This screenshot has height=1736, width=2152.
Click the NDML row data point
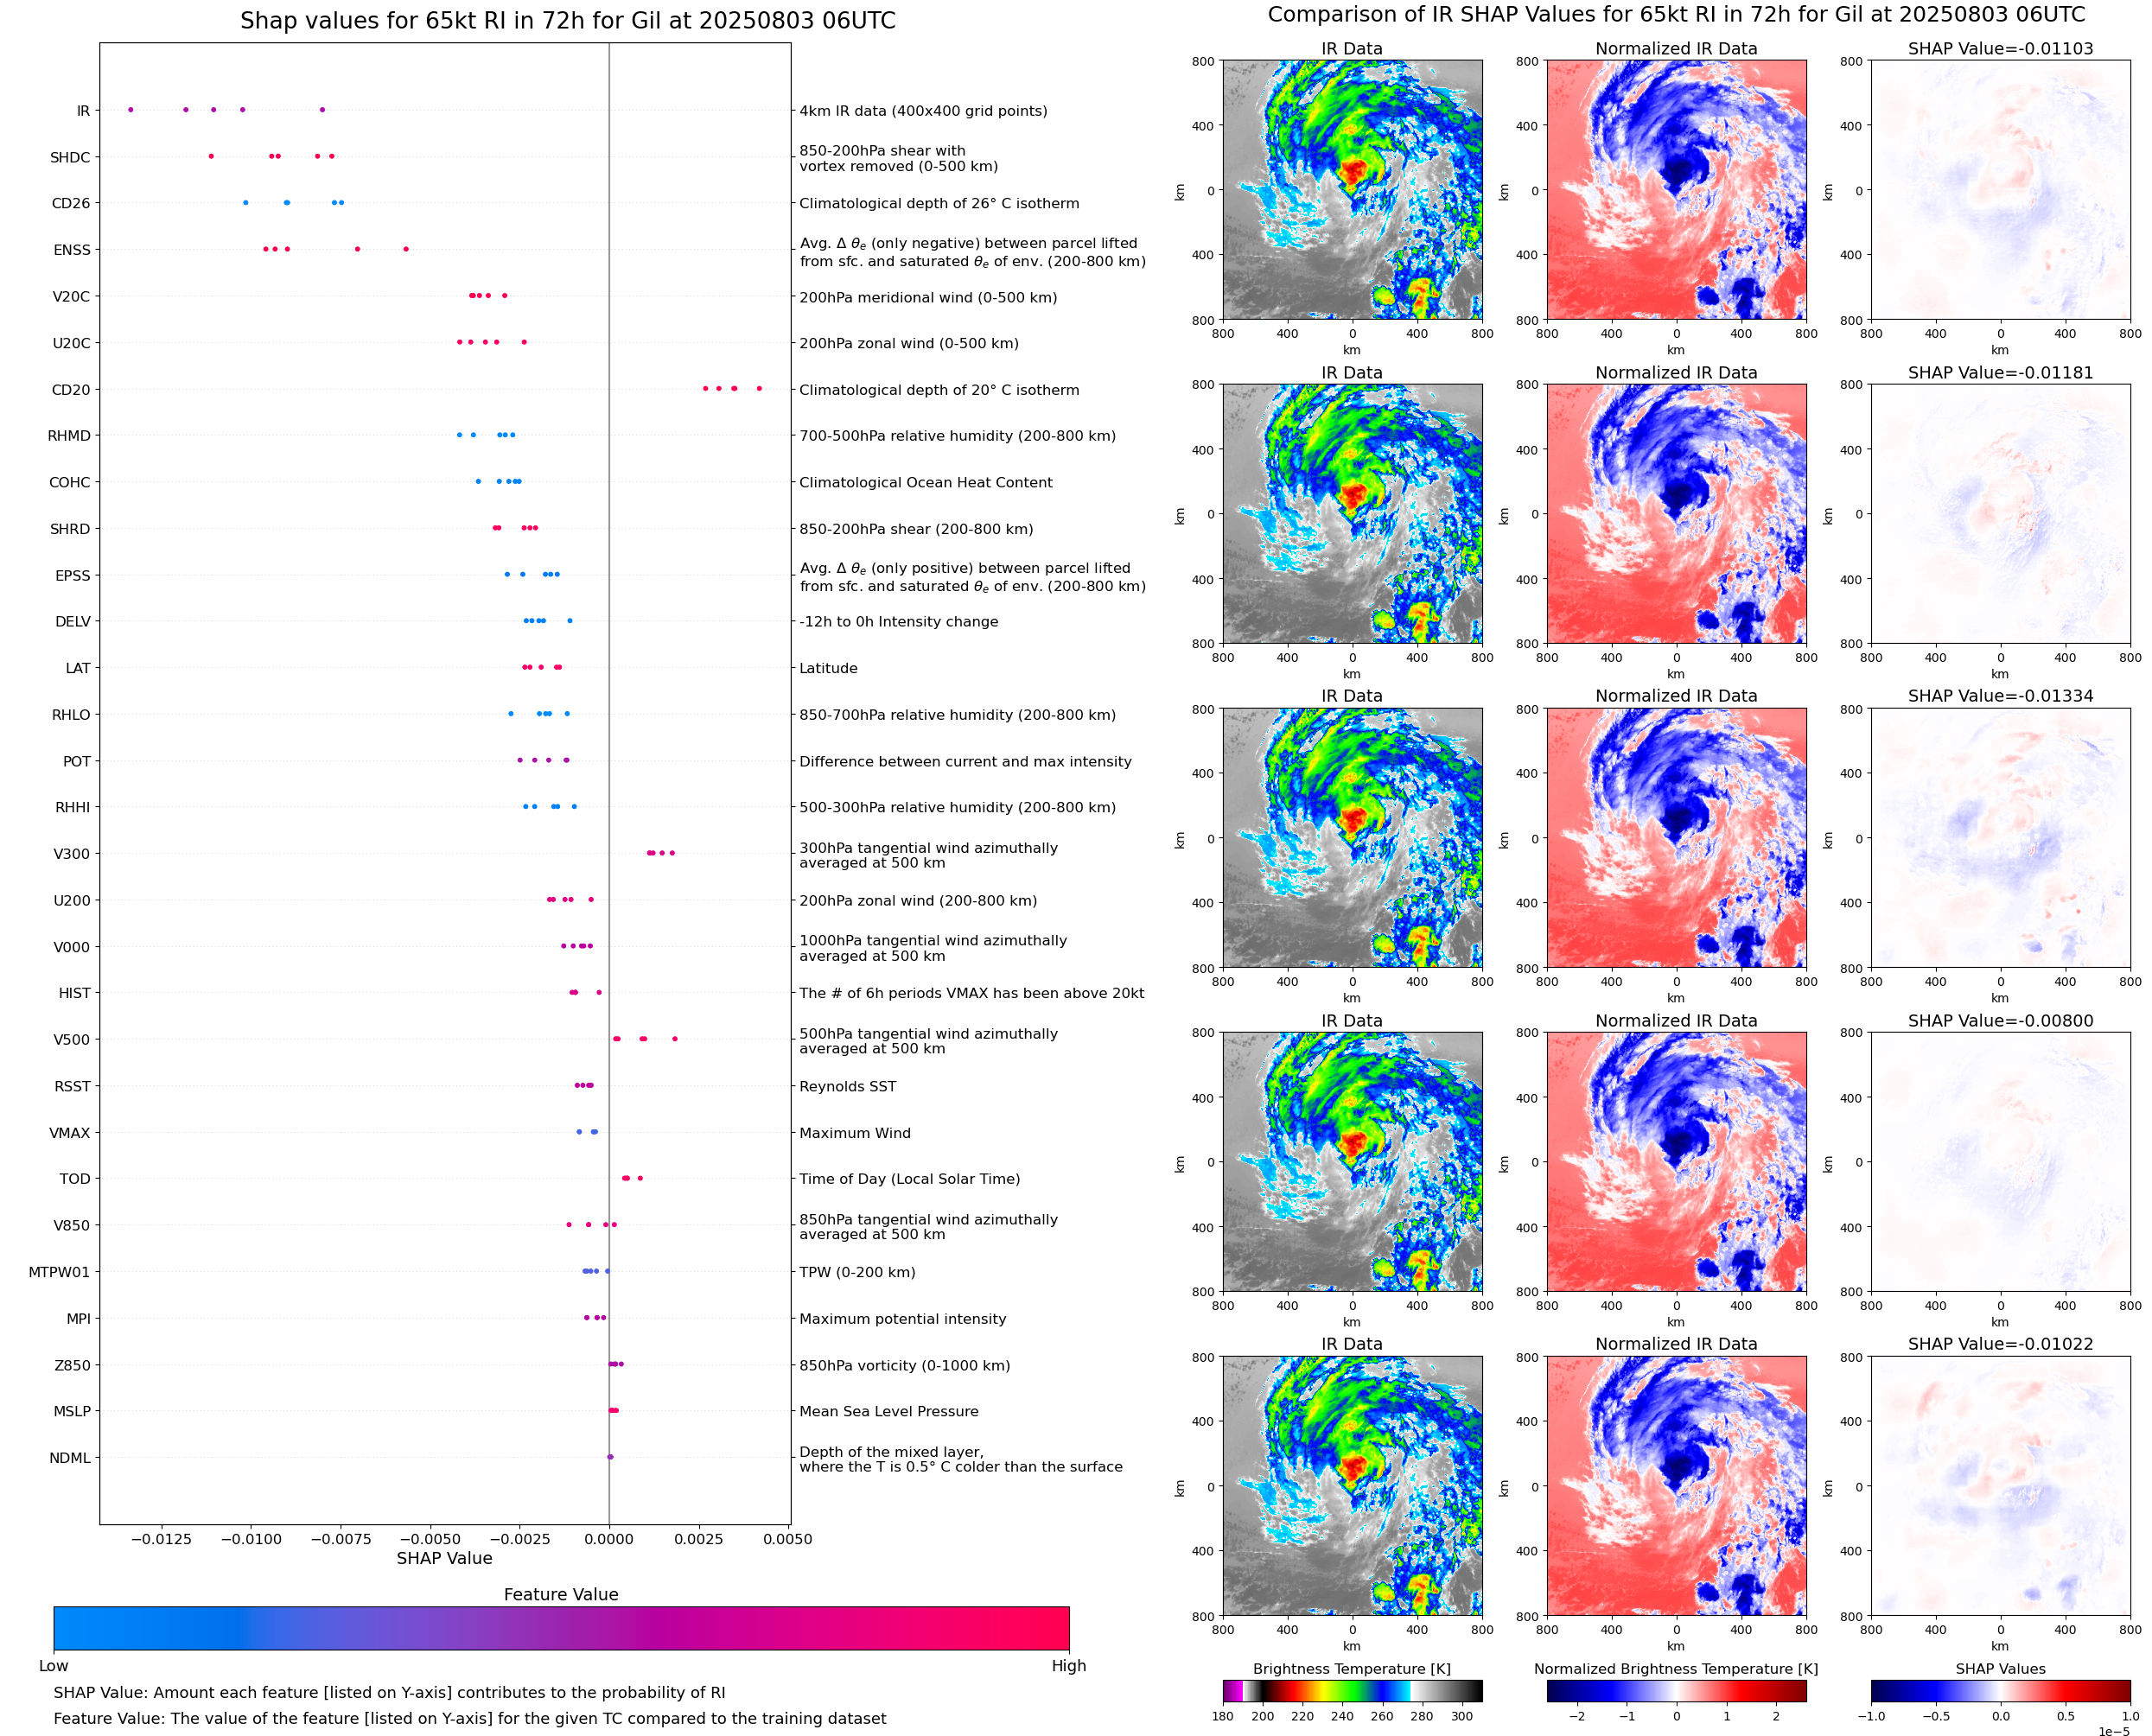(610, 1457)
